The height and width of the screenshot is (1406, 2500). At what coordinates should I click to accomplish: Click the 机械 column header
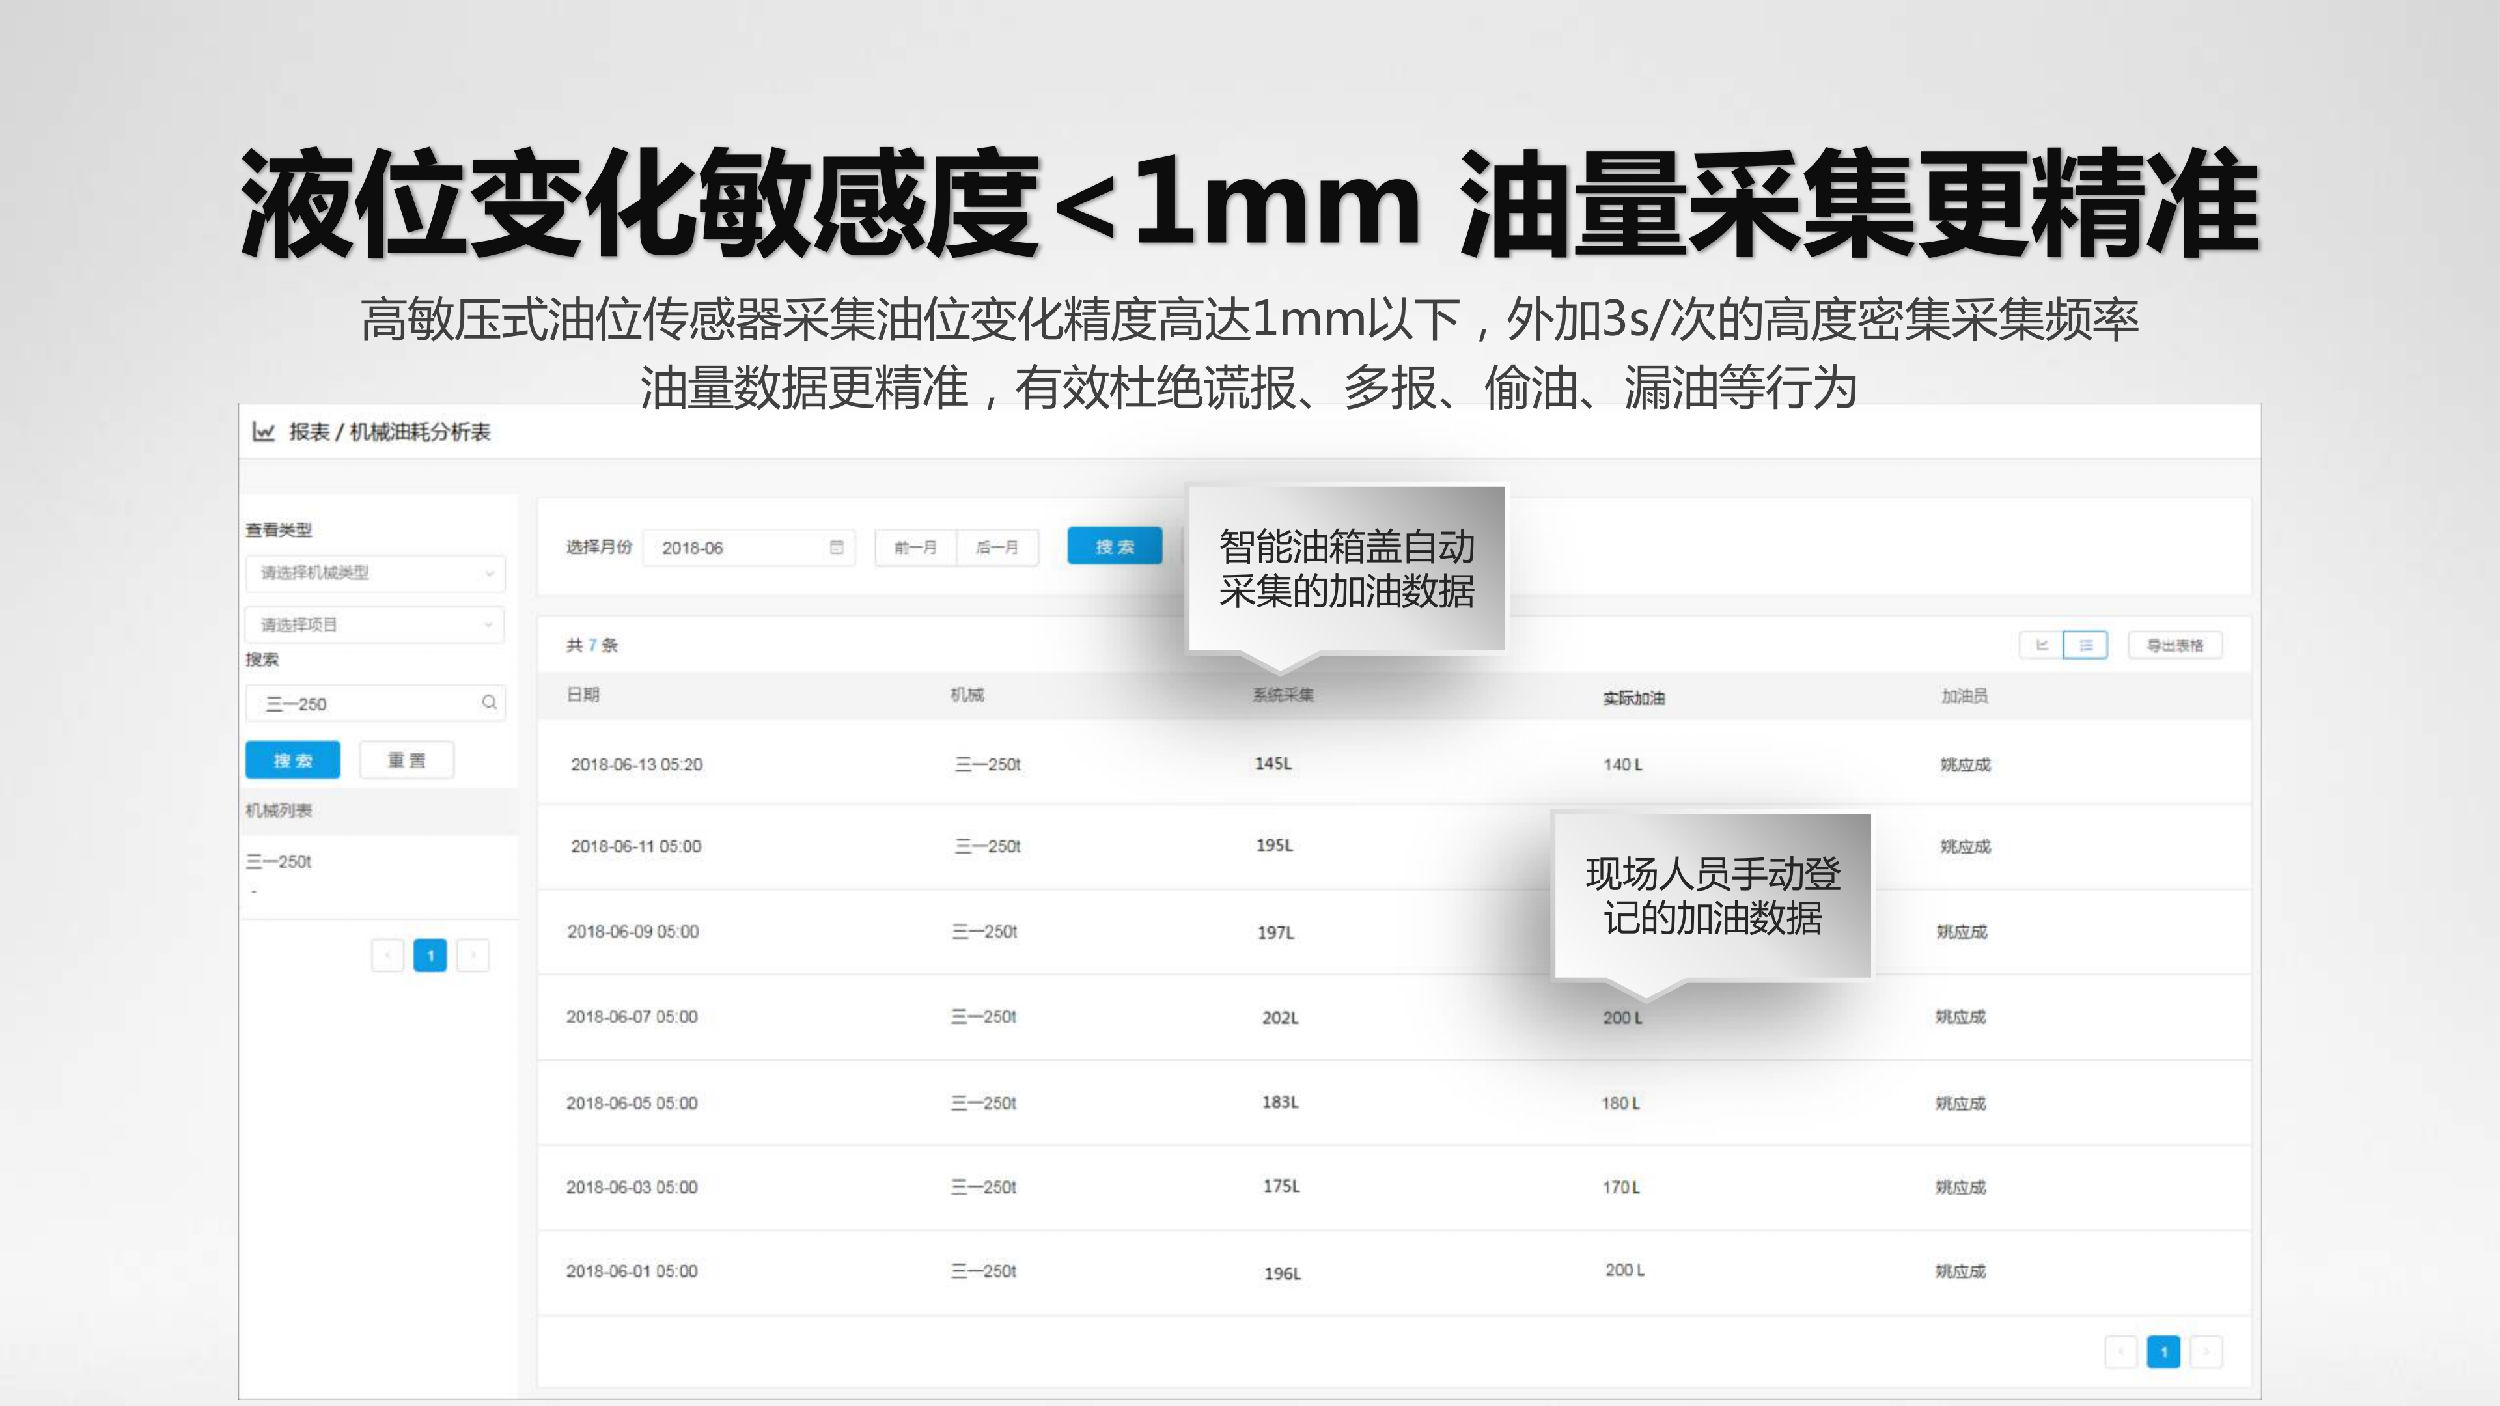(x=967, y=694)
